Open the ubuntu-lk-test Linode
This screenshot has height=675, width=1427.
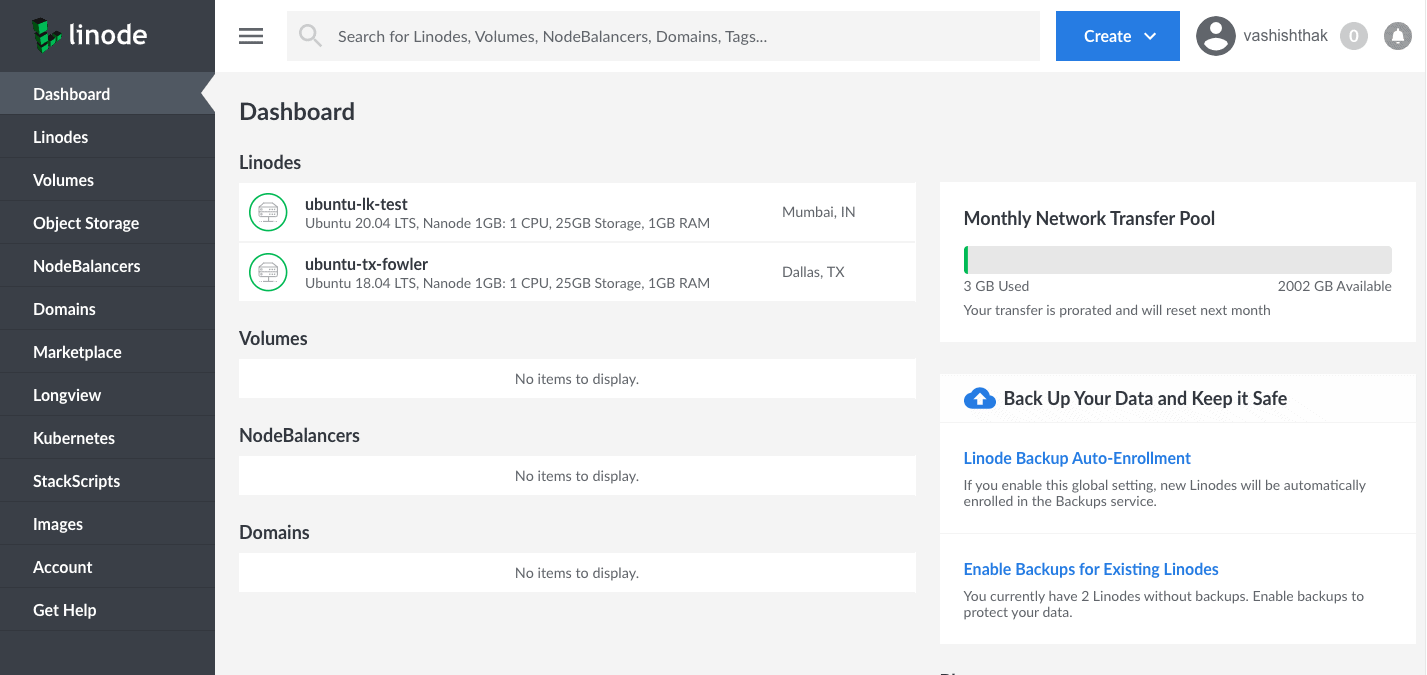[356, 204]
